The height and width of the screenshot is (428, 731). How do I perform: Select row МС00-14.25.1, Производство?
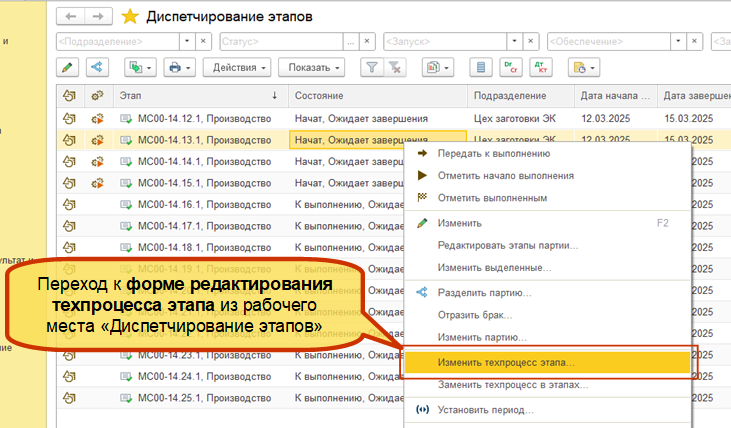tap(204, 398)
